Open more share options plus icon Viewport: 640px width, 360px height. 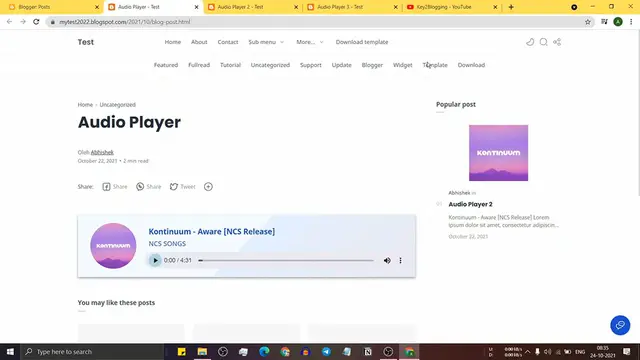click(x=208, y=187)
